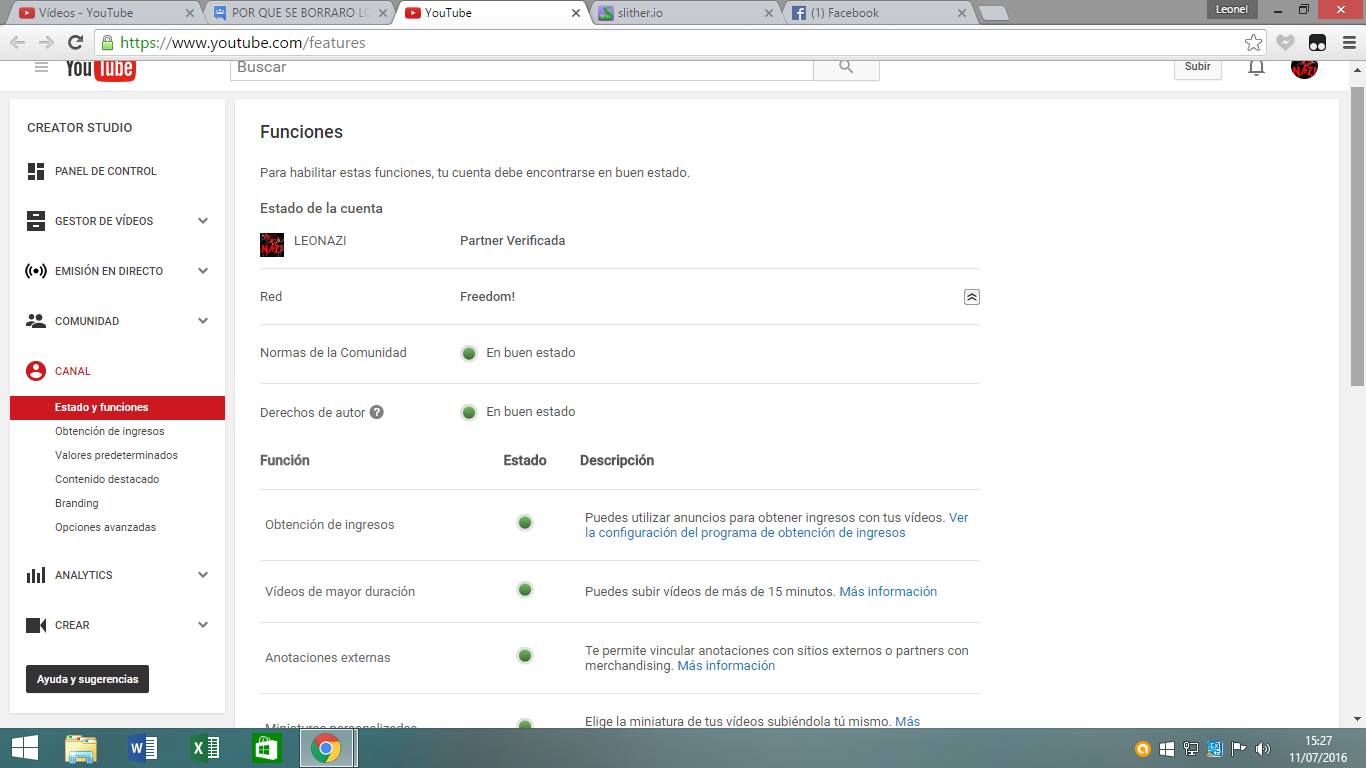Launch Word from the taskbar
This screenshot has height=768, width=1366.
pyautogui.click(x=143, y=748)
